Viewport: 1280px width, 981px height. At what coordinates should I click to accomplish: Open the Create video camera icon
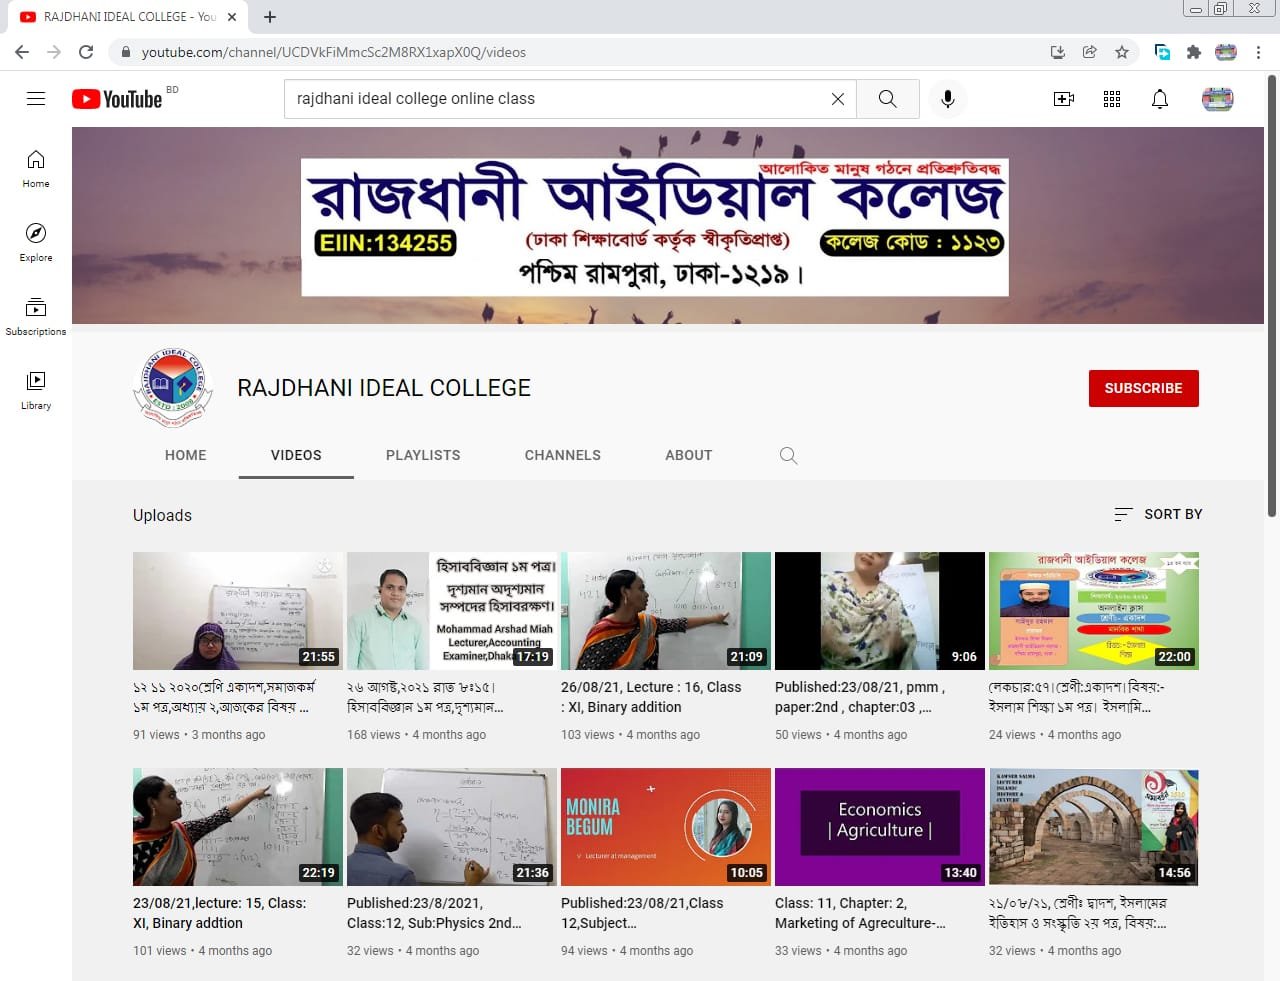point(1063,99)
